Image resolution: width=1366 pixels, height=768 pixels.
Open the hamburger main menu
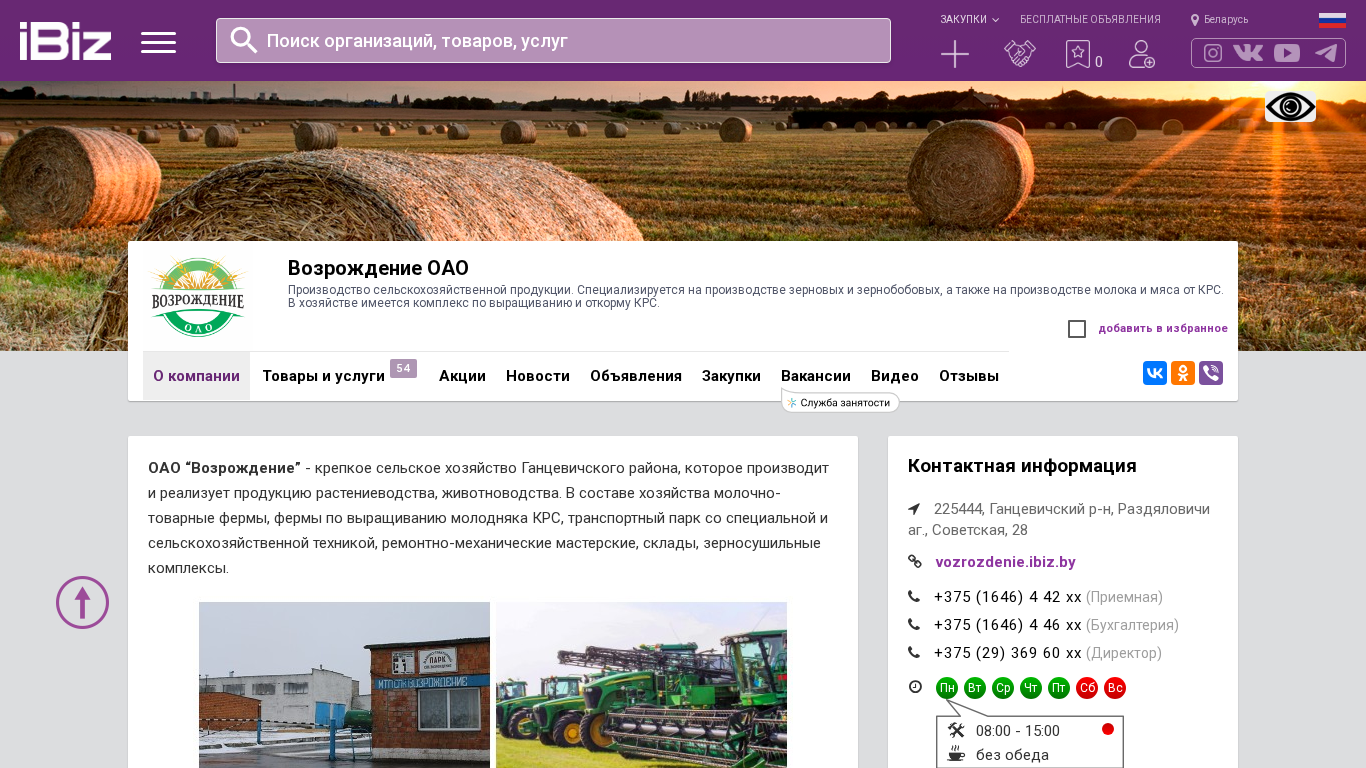(x=158, y=42)
